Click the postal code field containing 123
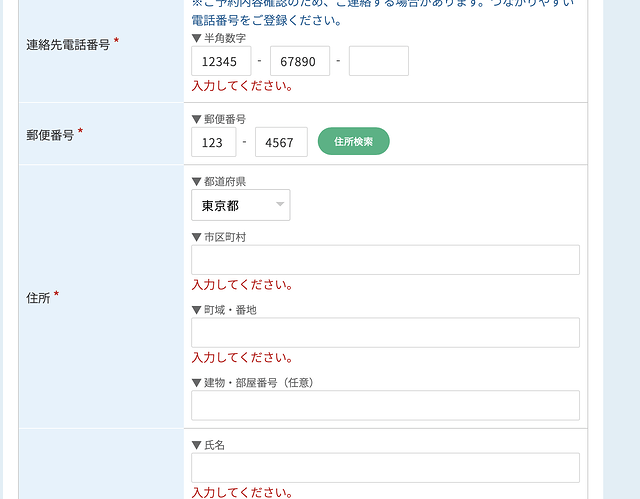 click(x=213, y=142)
